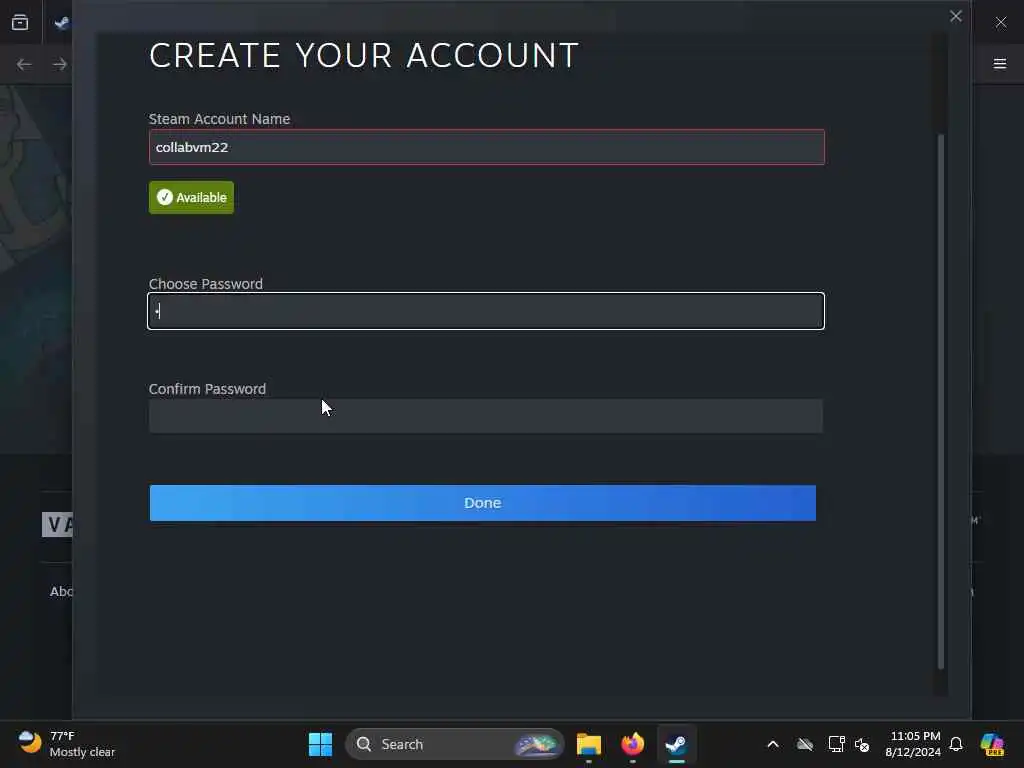Viewport: 1024px width, 768px height.
Task: Open the notifications bell
Action: click(x=956, y=744)
